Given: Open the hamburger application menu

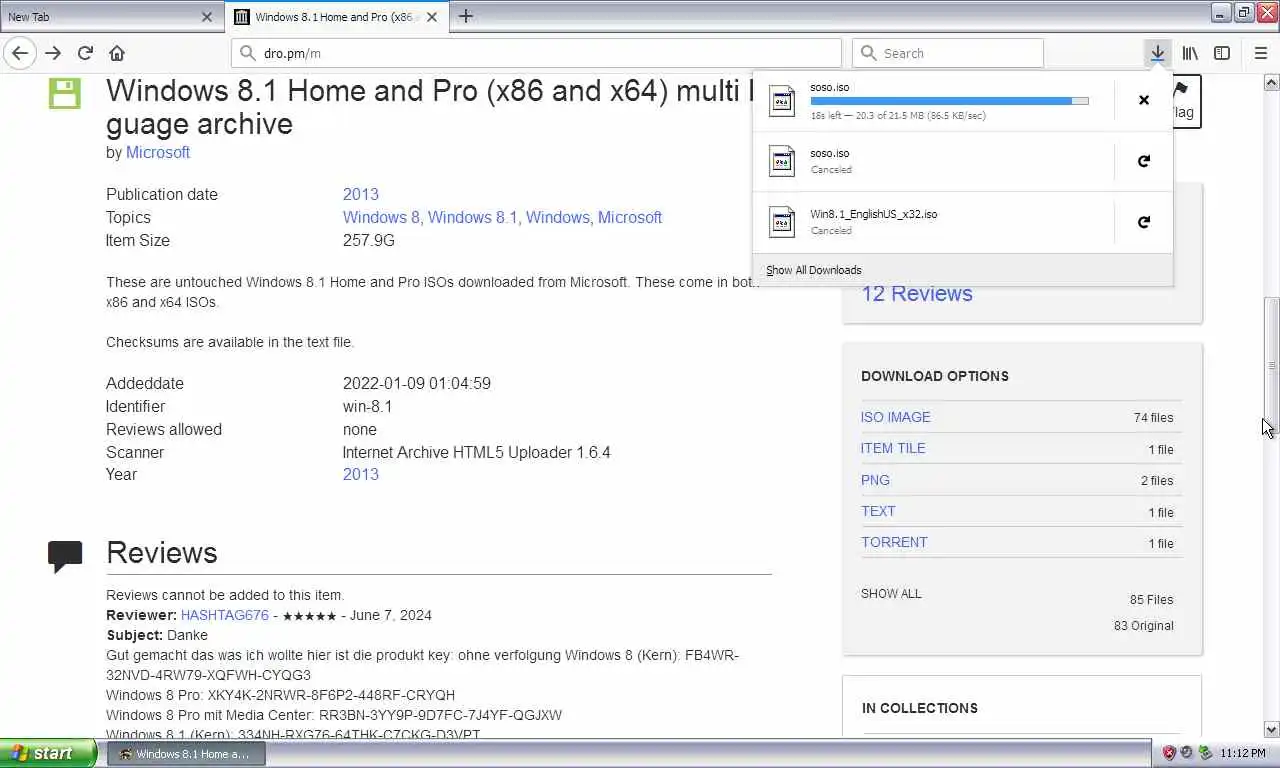Looking at the screenshot, I should 1260,53.
